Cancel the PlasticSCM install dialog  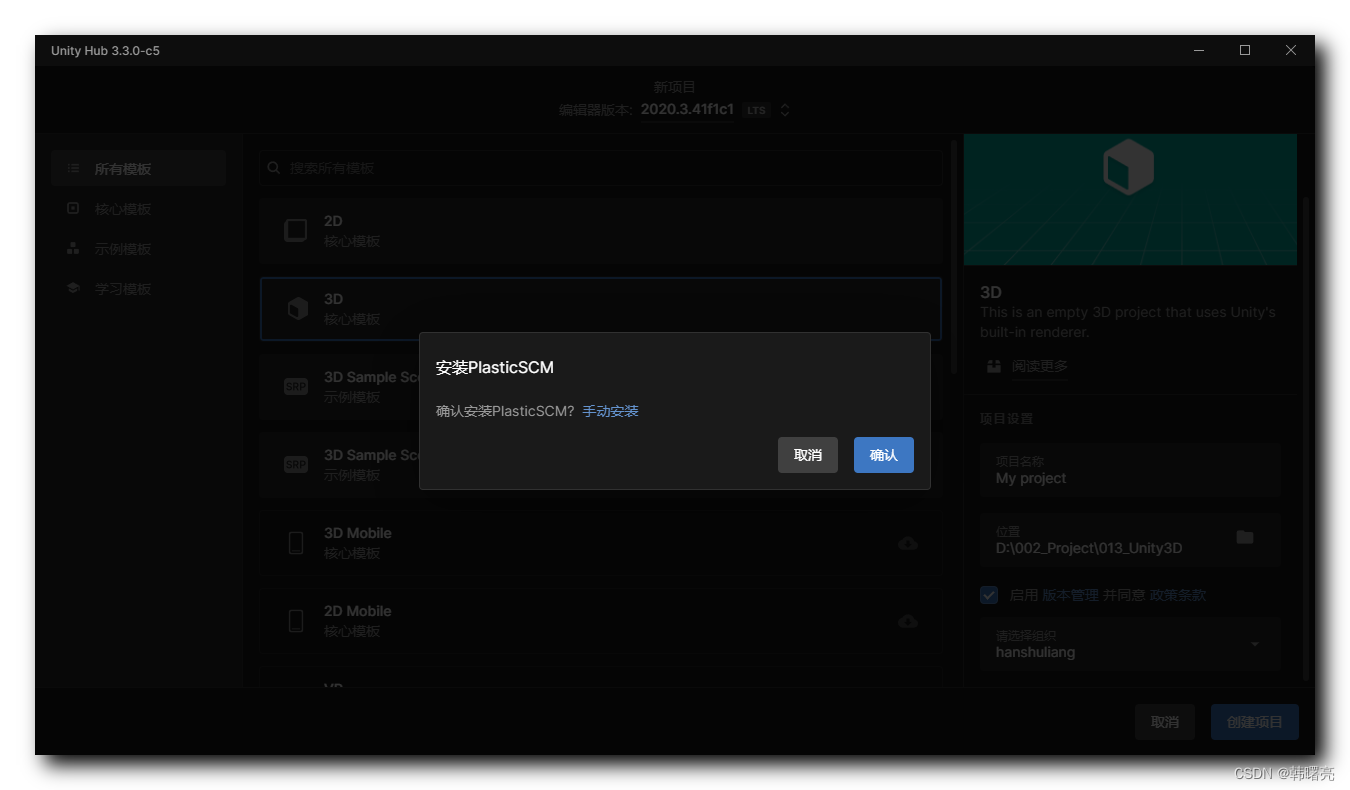point(808,455)
